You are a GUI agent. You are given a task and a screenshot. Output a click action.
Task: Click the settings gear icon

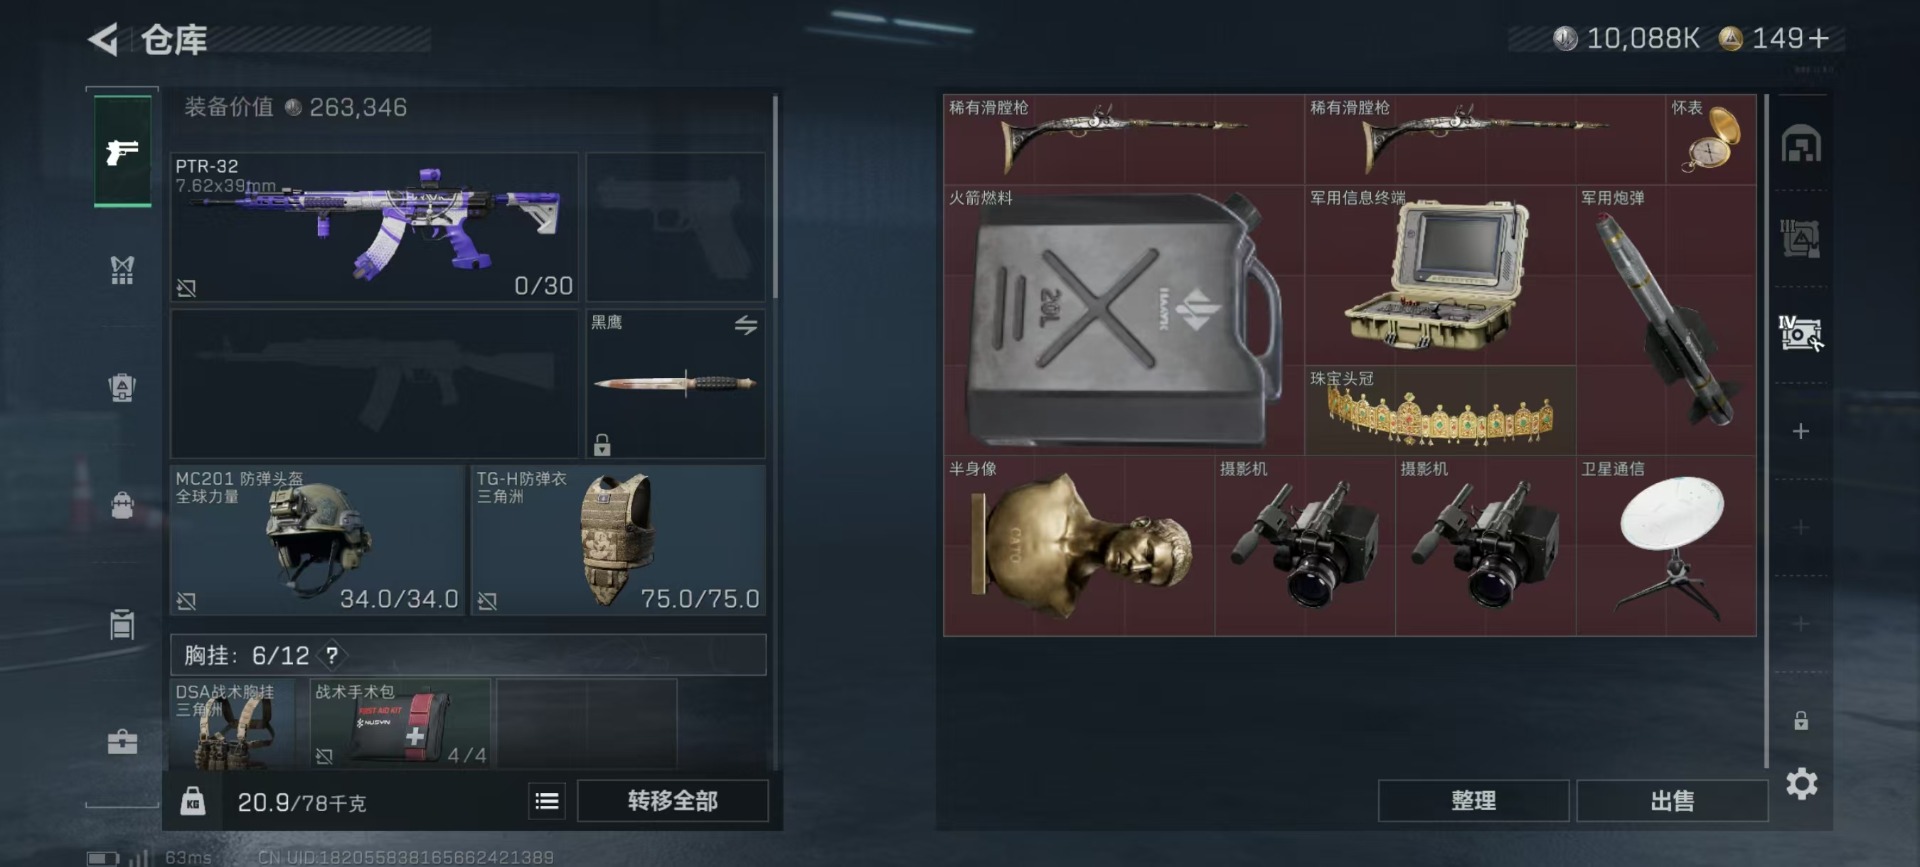1801,784
